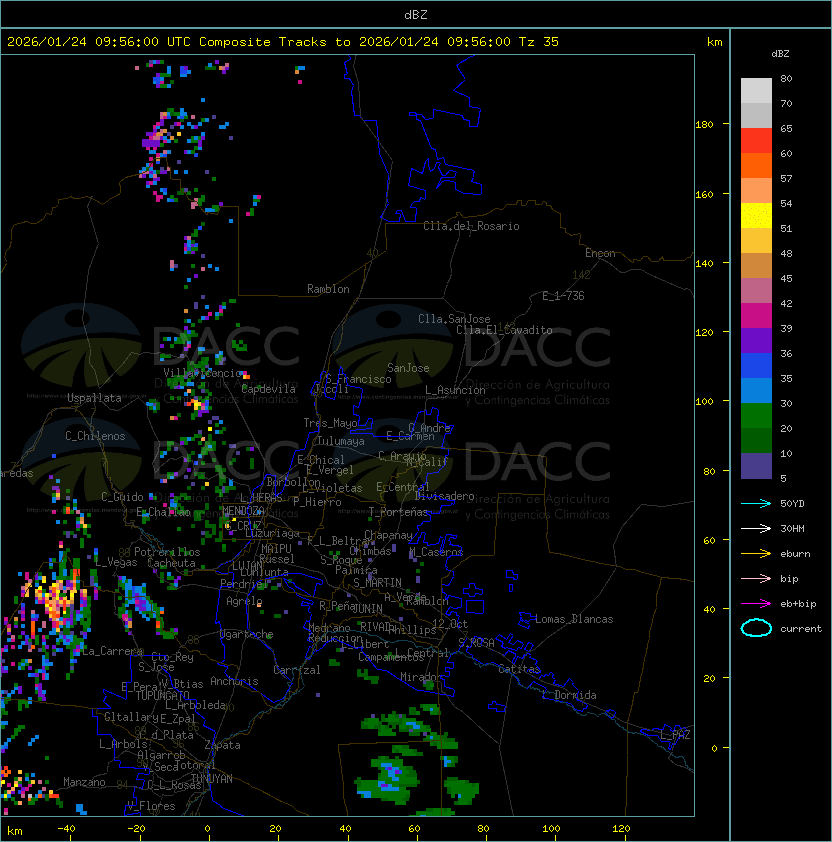This screenshot has width=832, height=842.
Task: Click the '-40' tick on the horizontal km axis
Action: 66,829
